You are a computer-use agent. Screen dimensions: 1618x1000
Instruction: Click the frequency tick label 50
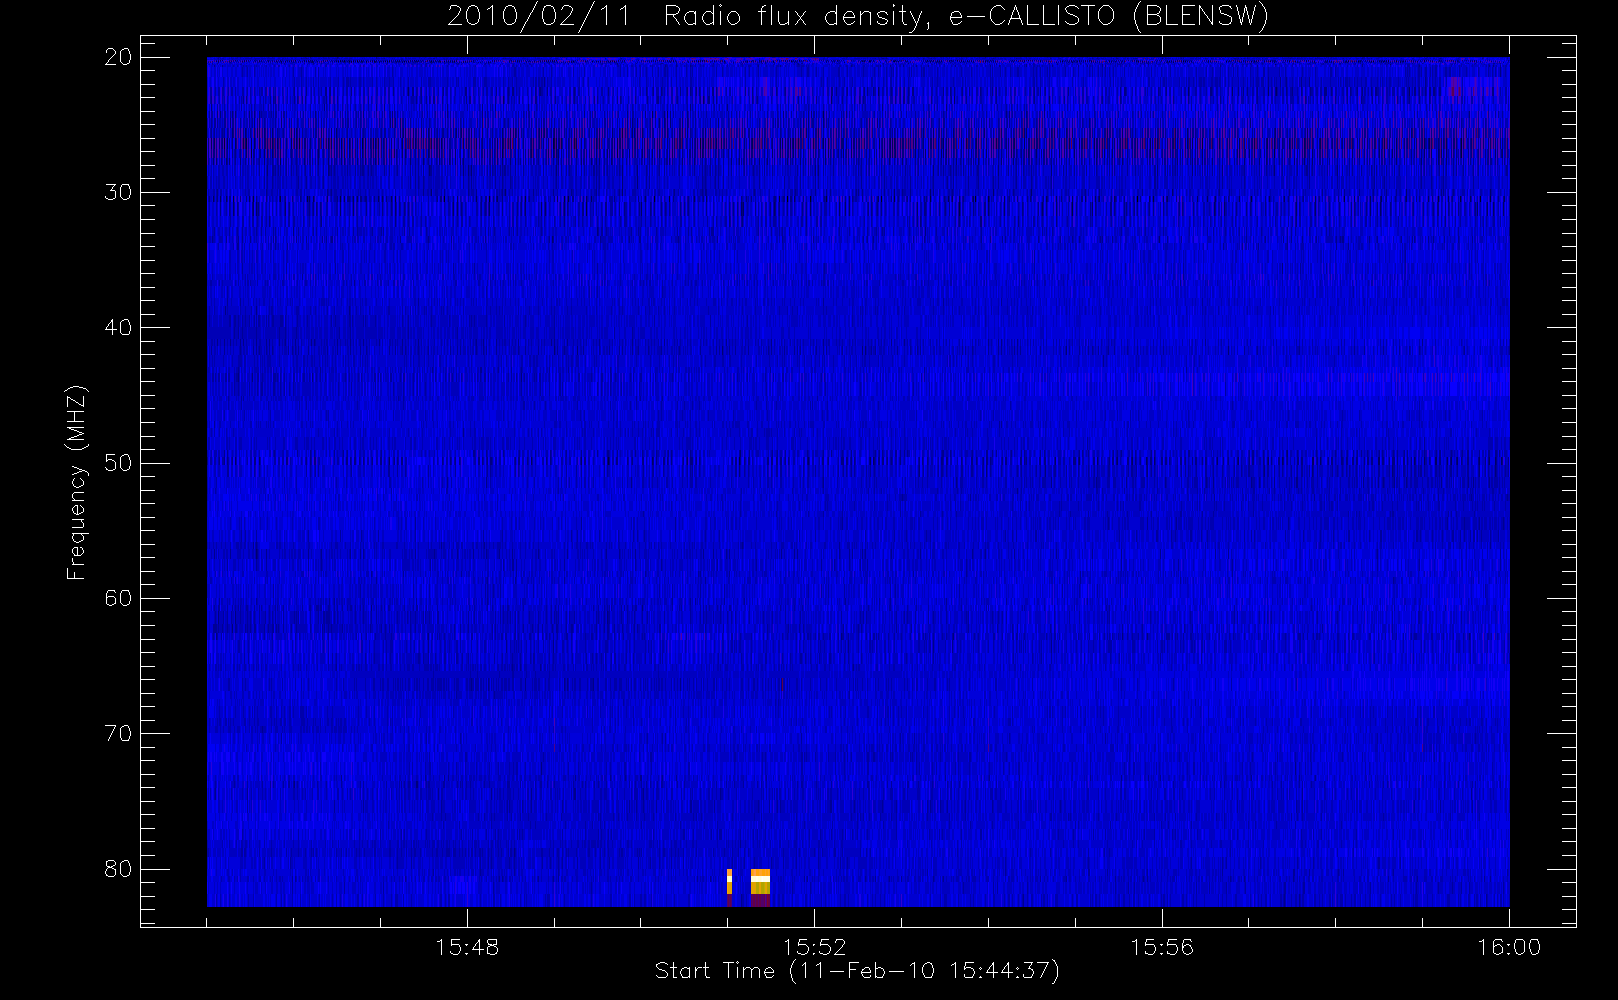118,463
